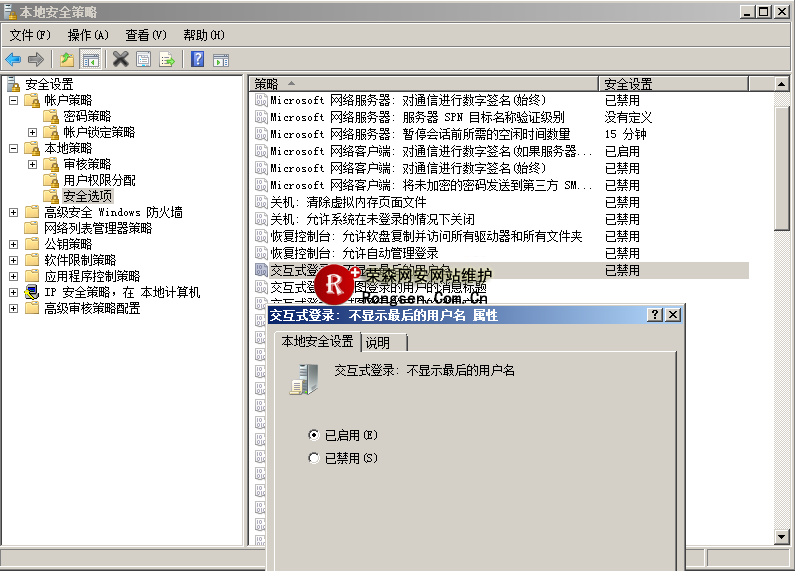
Task: Select the 已禁用 radio button
Action: click(x=315, y=458)
